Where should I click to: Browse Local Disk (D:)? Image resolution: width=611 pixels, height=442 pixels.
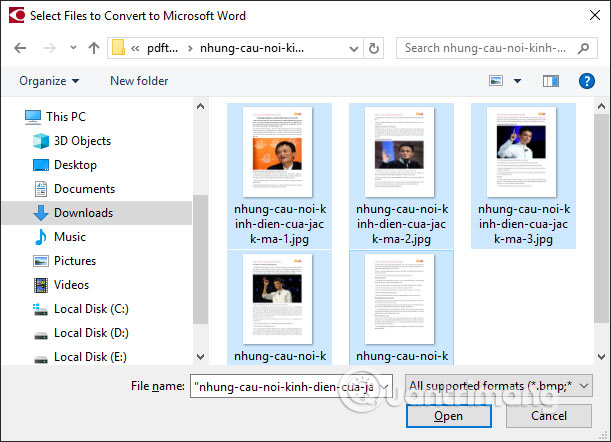pos(81,333)
